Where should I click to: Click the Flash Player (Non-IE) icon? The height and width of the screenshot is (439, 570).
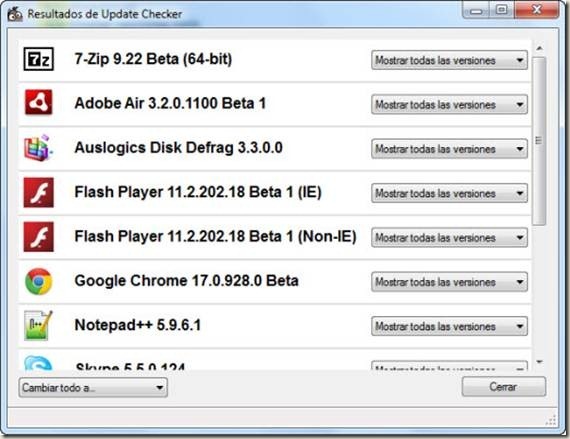click(x=39, y=237)
